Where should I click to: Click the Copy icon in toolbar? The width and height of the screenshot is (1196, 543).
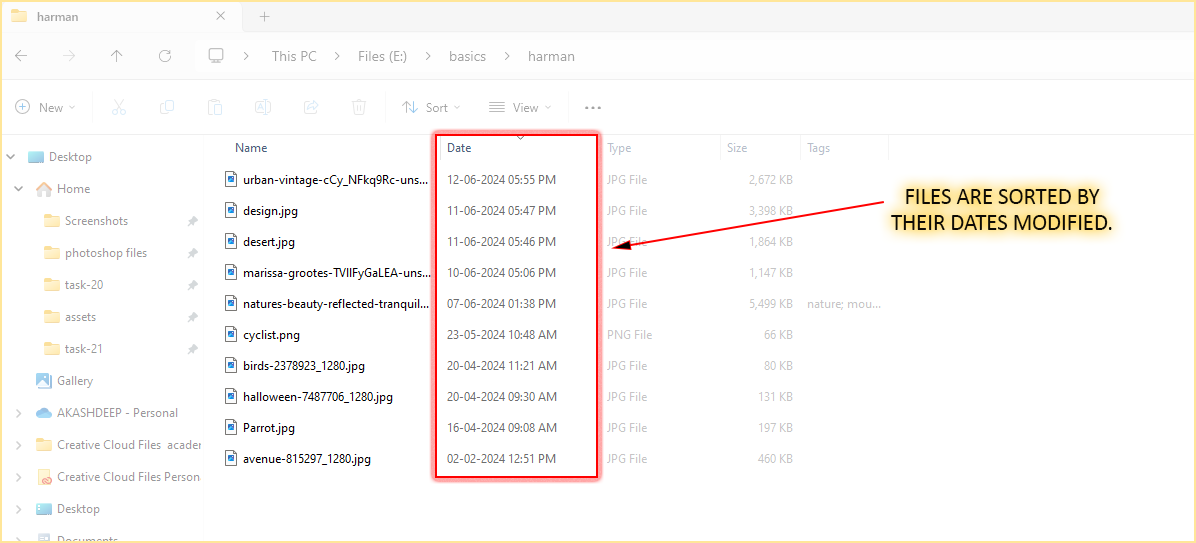coord(167,107)
